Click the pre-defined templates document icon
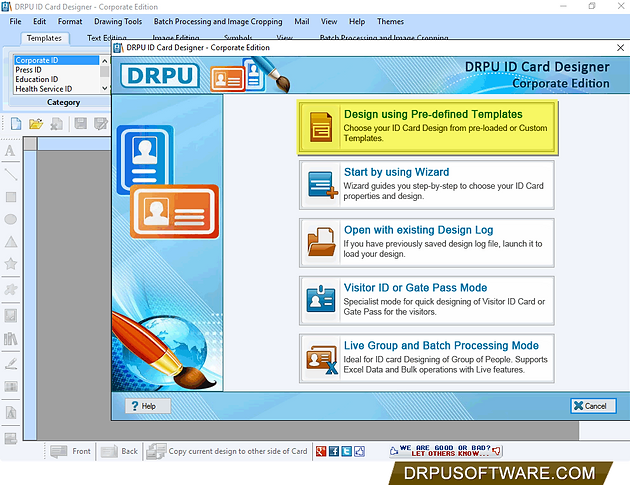This screenshot has width=630, height=485. 321,127
